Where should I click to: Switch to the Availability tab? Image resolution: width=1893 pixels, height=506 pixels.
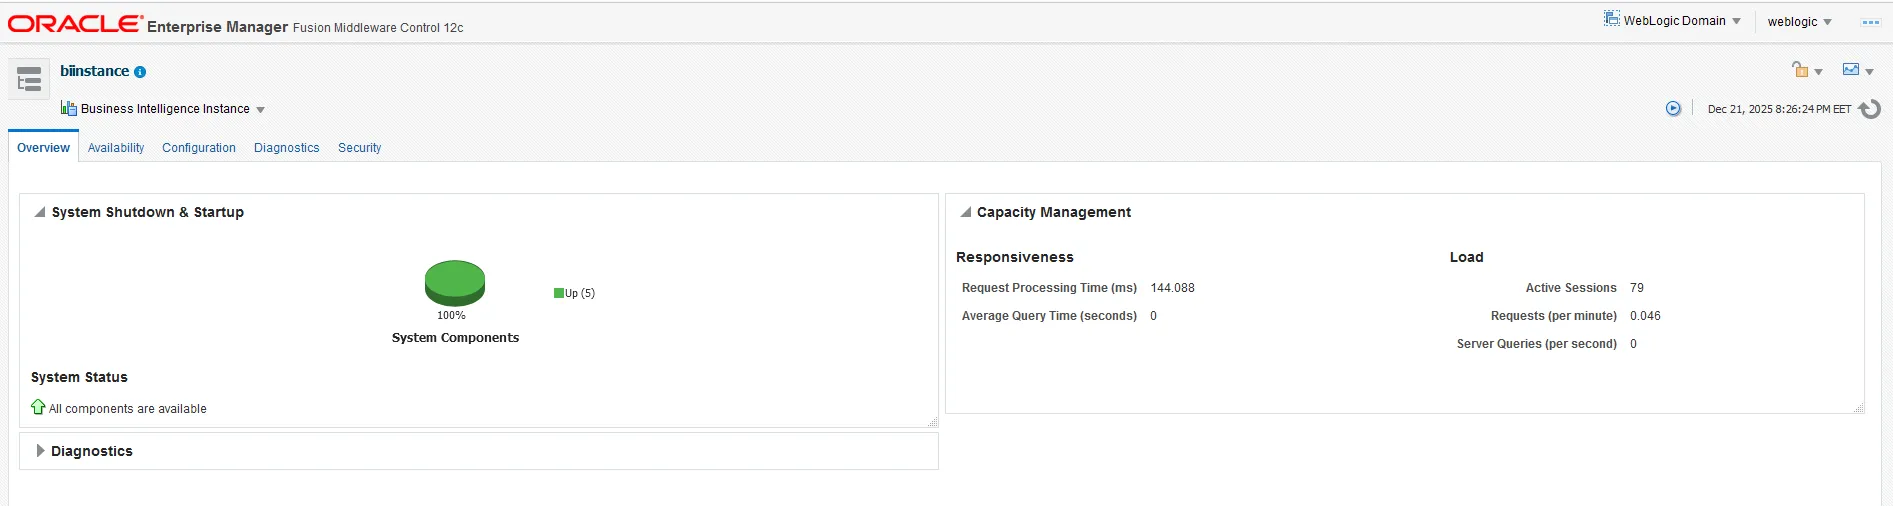pyautogui.click(x=116, y=148)
